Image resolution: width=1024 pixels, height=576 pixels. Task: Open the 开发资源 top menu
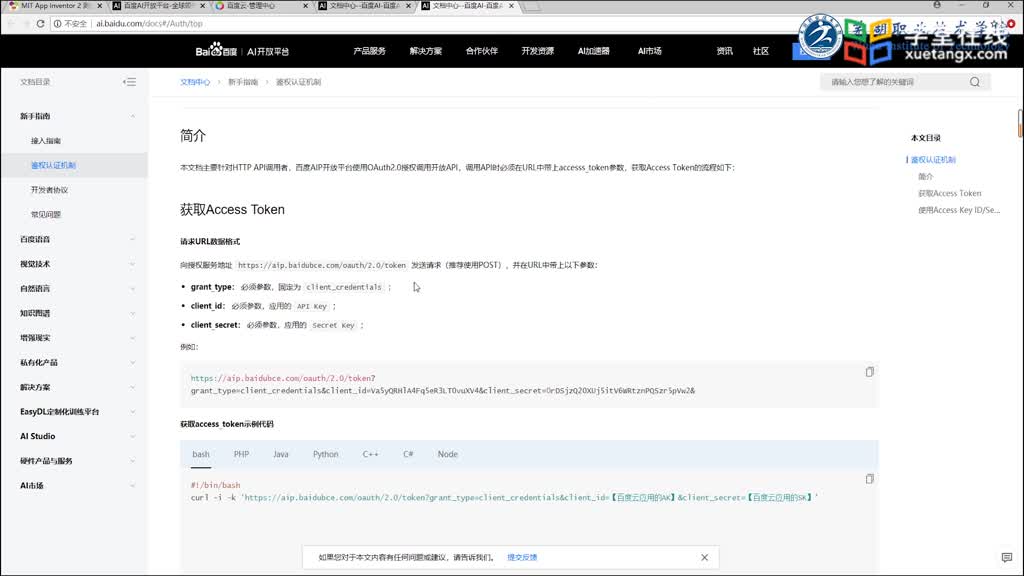point(537,51)
